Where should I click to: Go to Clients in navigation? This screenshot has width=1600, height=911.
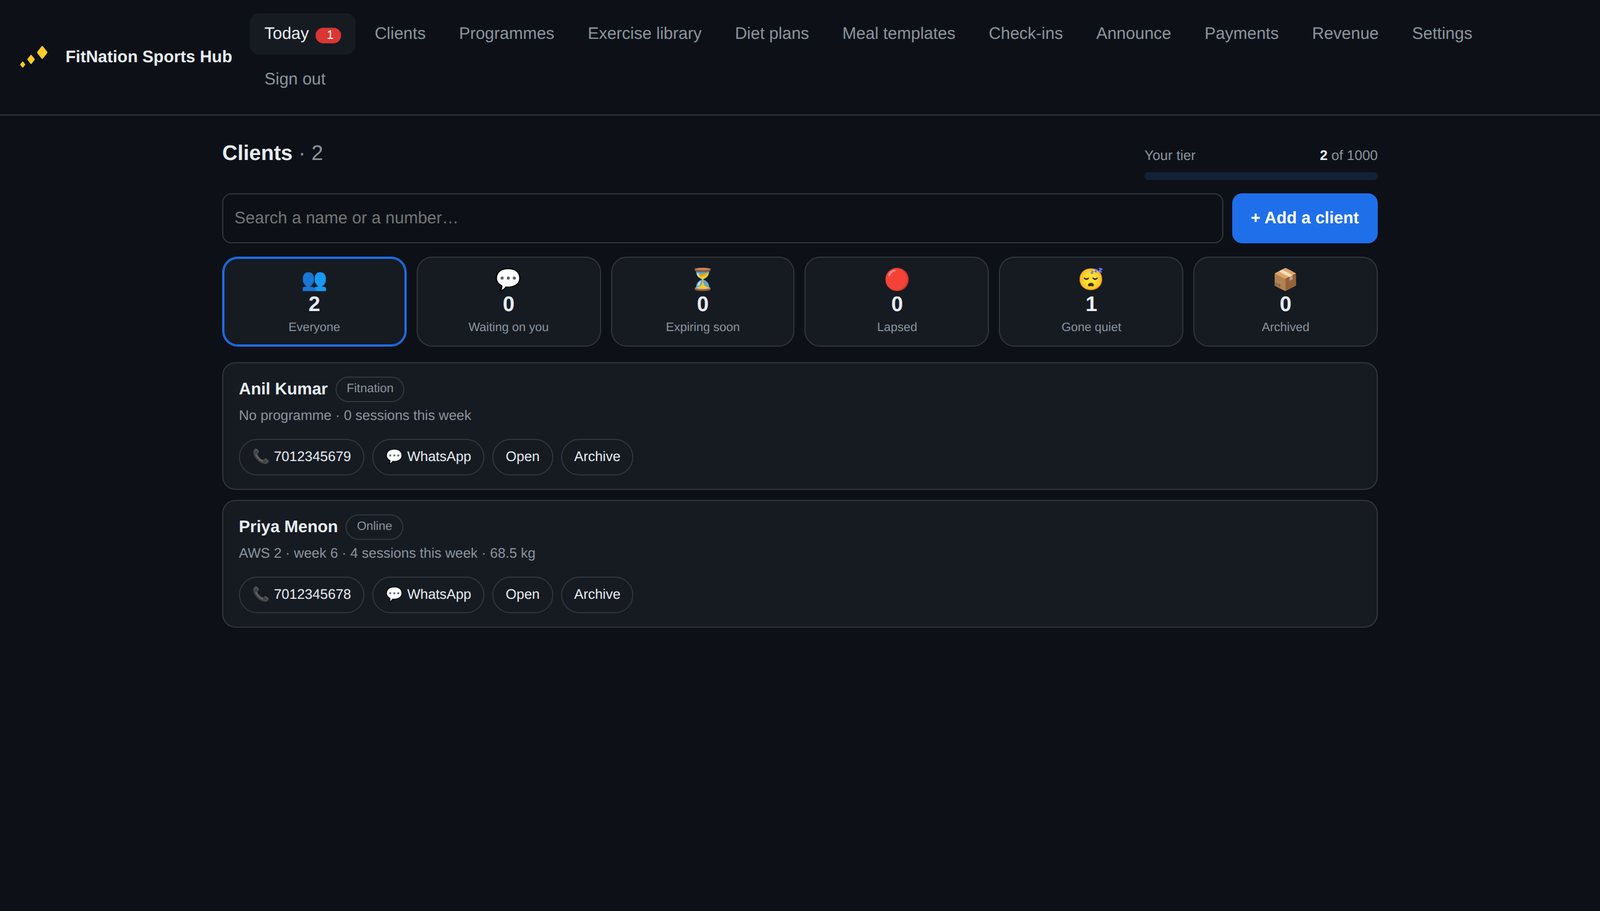(400, 34)
